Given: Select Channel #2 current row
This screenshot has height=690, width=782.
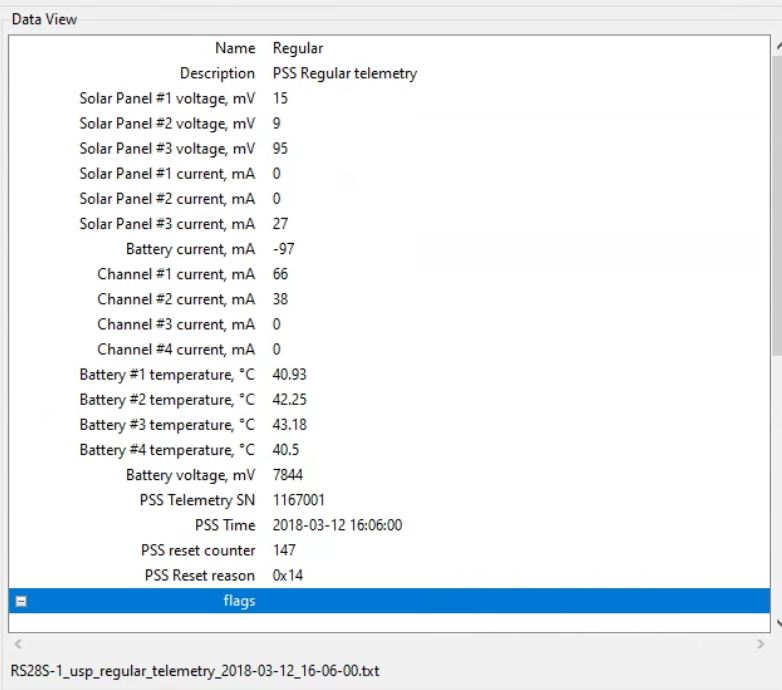Looking at the screenshot, I should 176,299.
